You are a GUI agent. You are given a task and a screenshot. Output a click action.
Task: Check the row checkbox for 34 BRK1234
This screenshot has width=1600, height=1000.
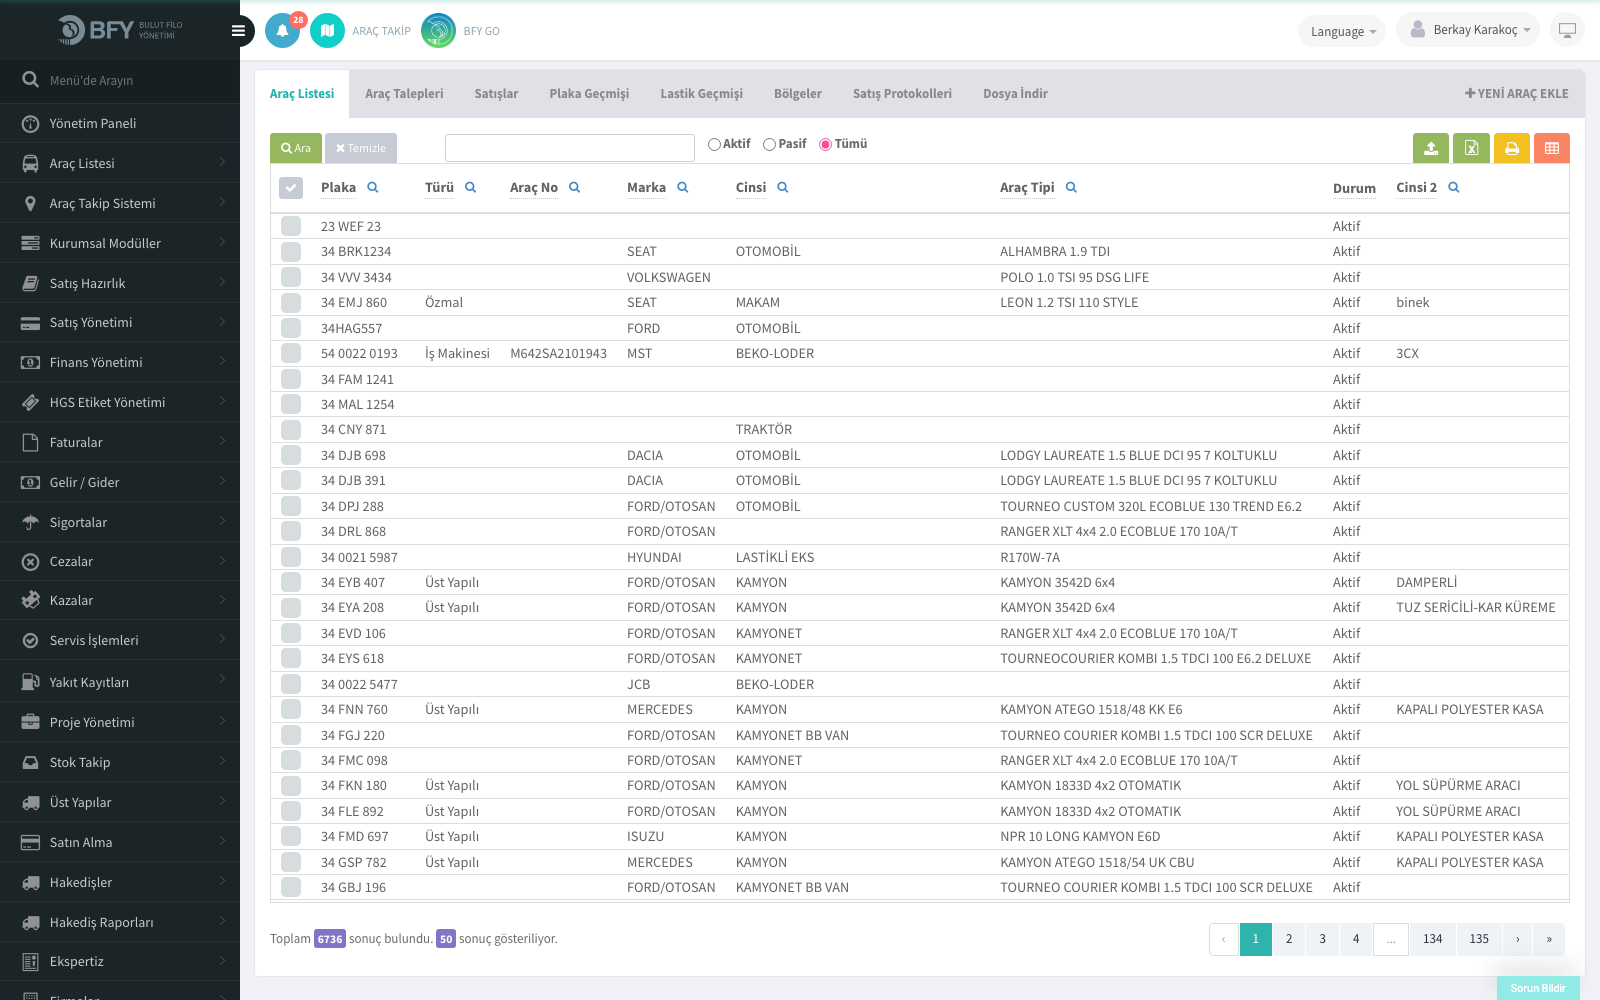(x=291, y=251)
